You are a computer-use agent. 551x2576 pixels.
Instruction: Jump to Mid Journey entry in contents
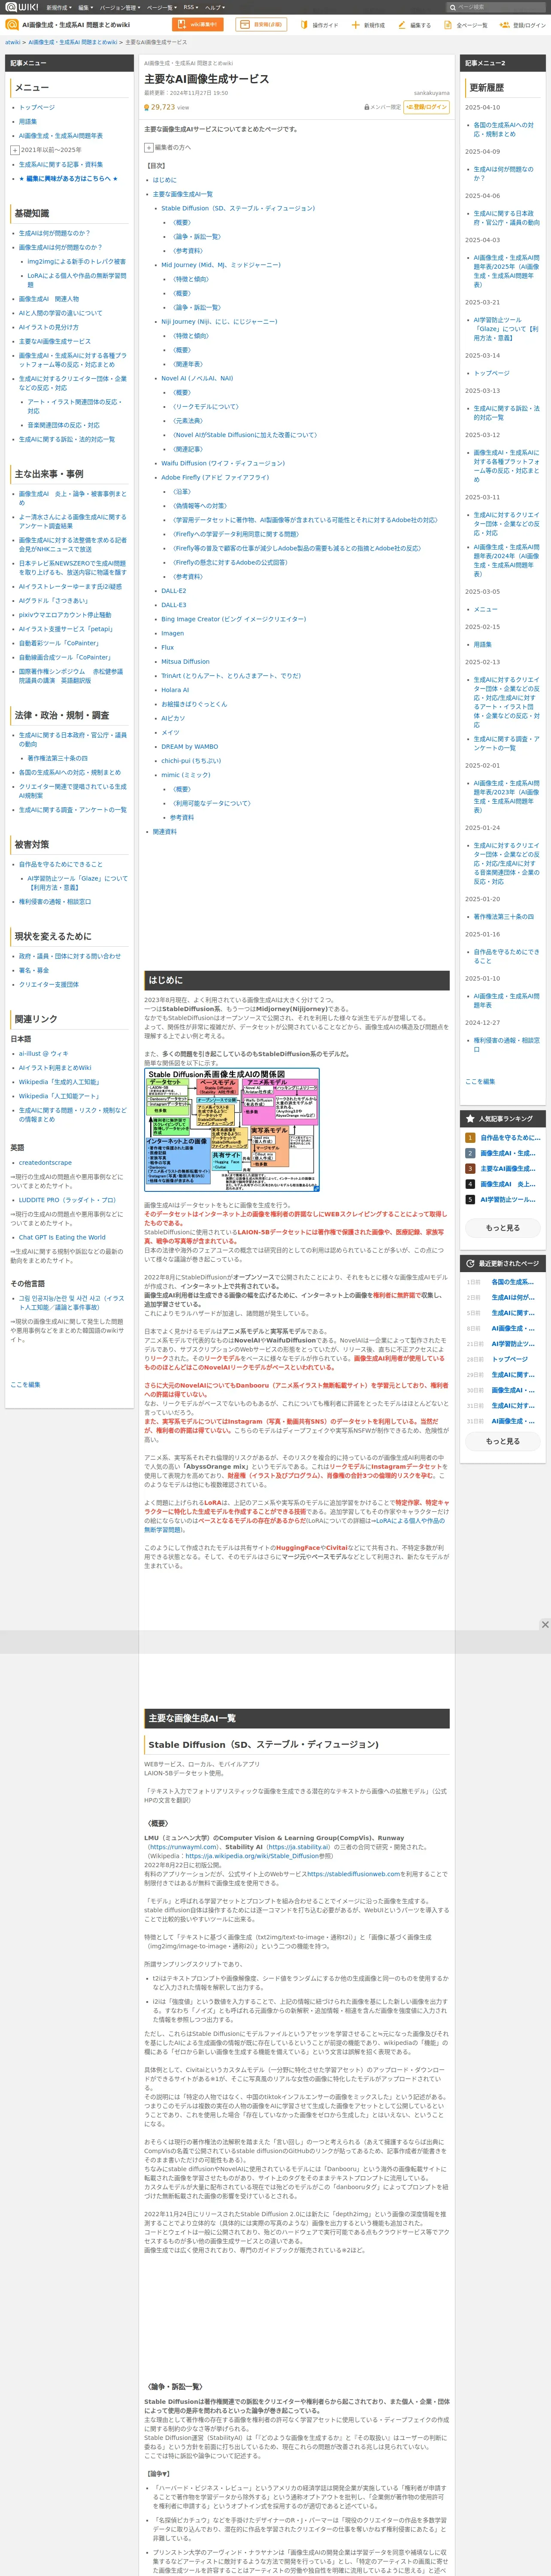221,265
